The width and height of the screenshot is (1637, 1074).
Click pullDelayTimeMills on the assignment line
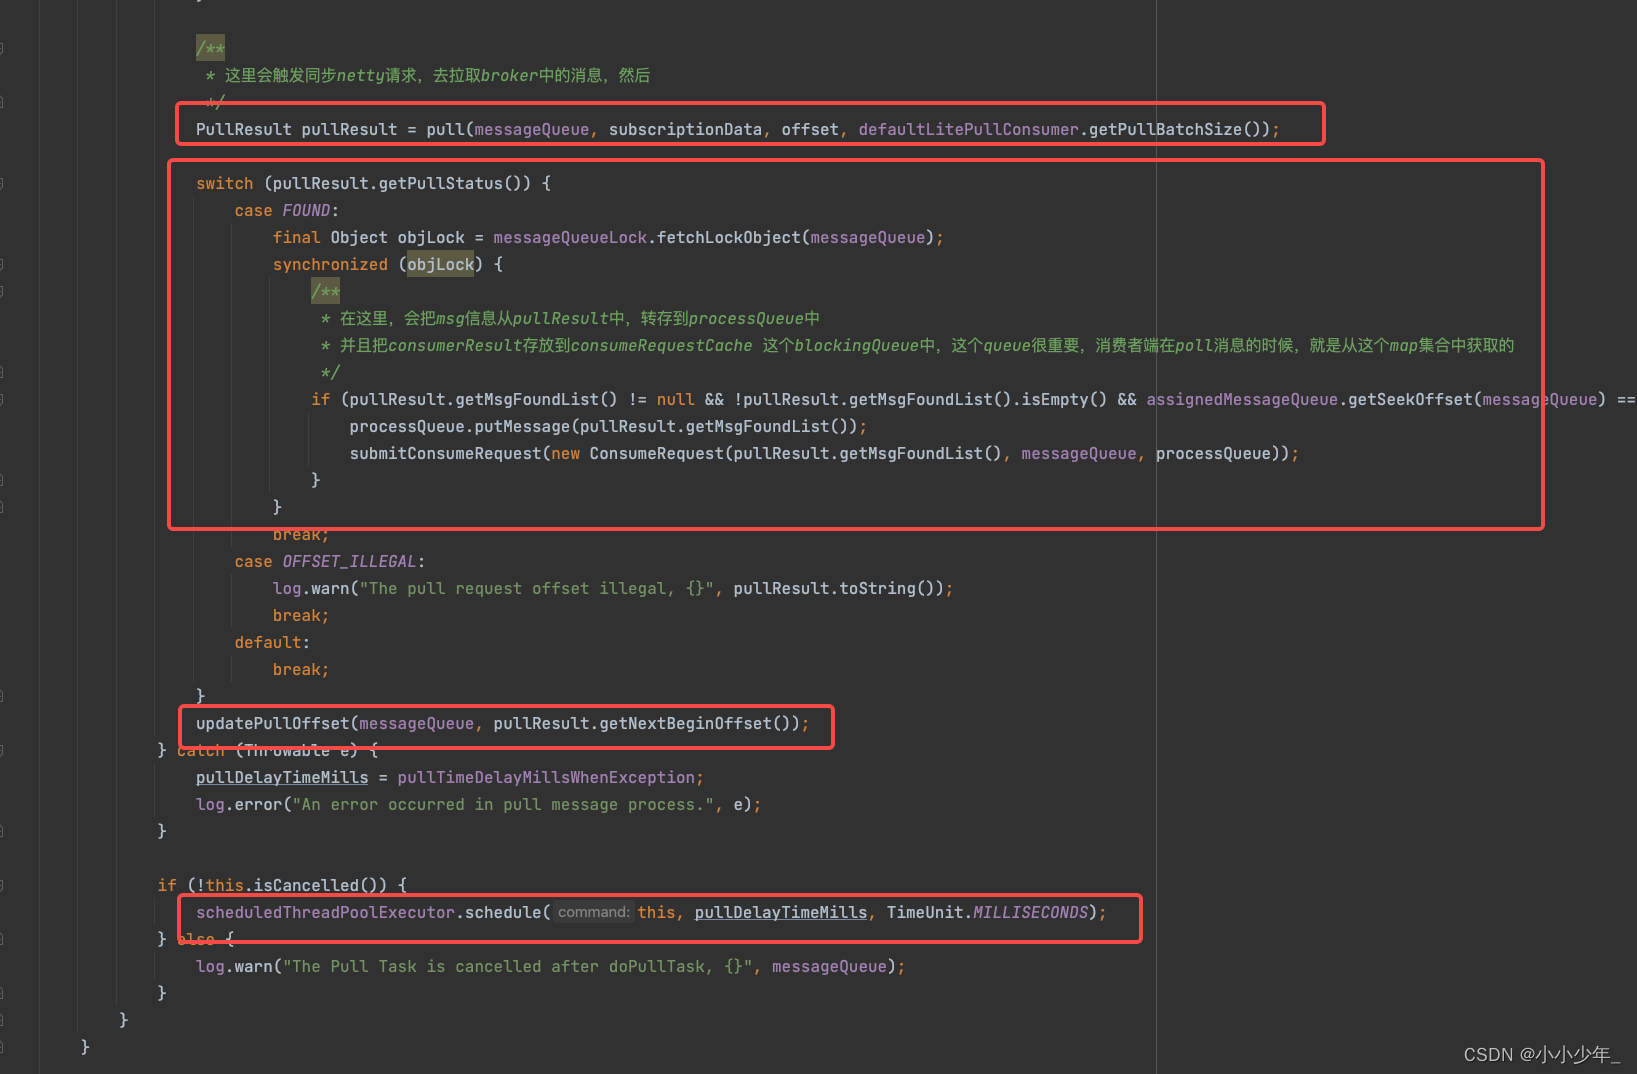pos(282,777)
